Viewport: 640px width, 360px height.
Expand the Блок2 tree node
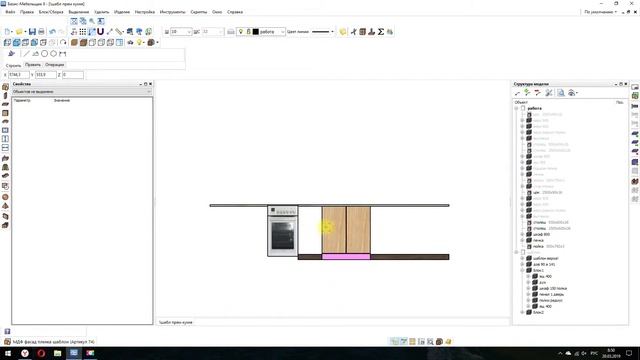click(522, 312)
